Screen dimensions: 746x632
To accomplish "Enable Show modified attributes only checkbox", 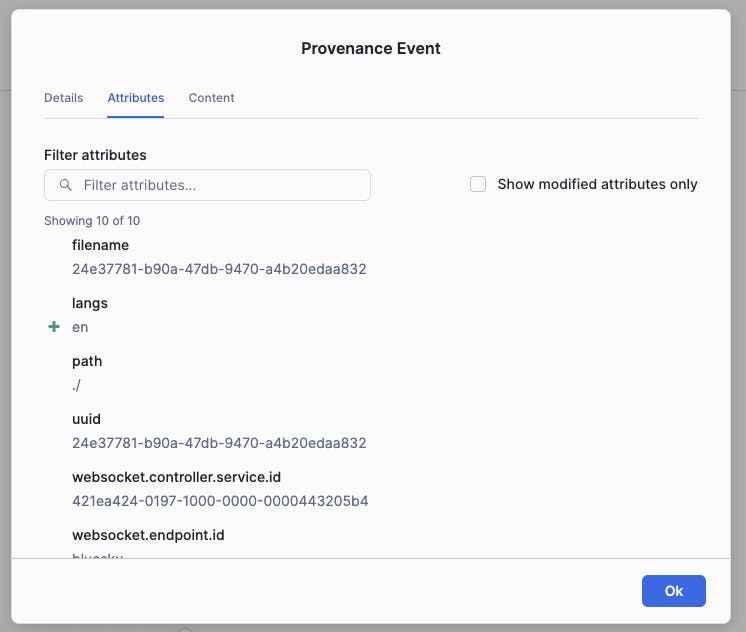I will (x=478, y=184).
